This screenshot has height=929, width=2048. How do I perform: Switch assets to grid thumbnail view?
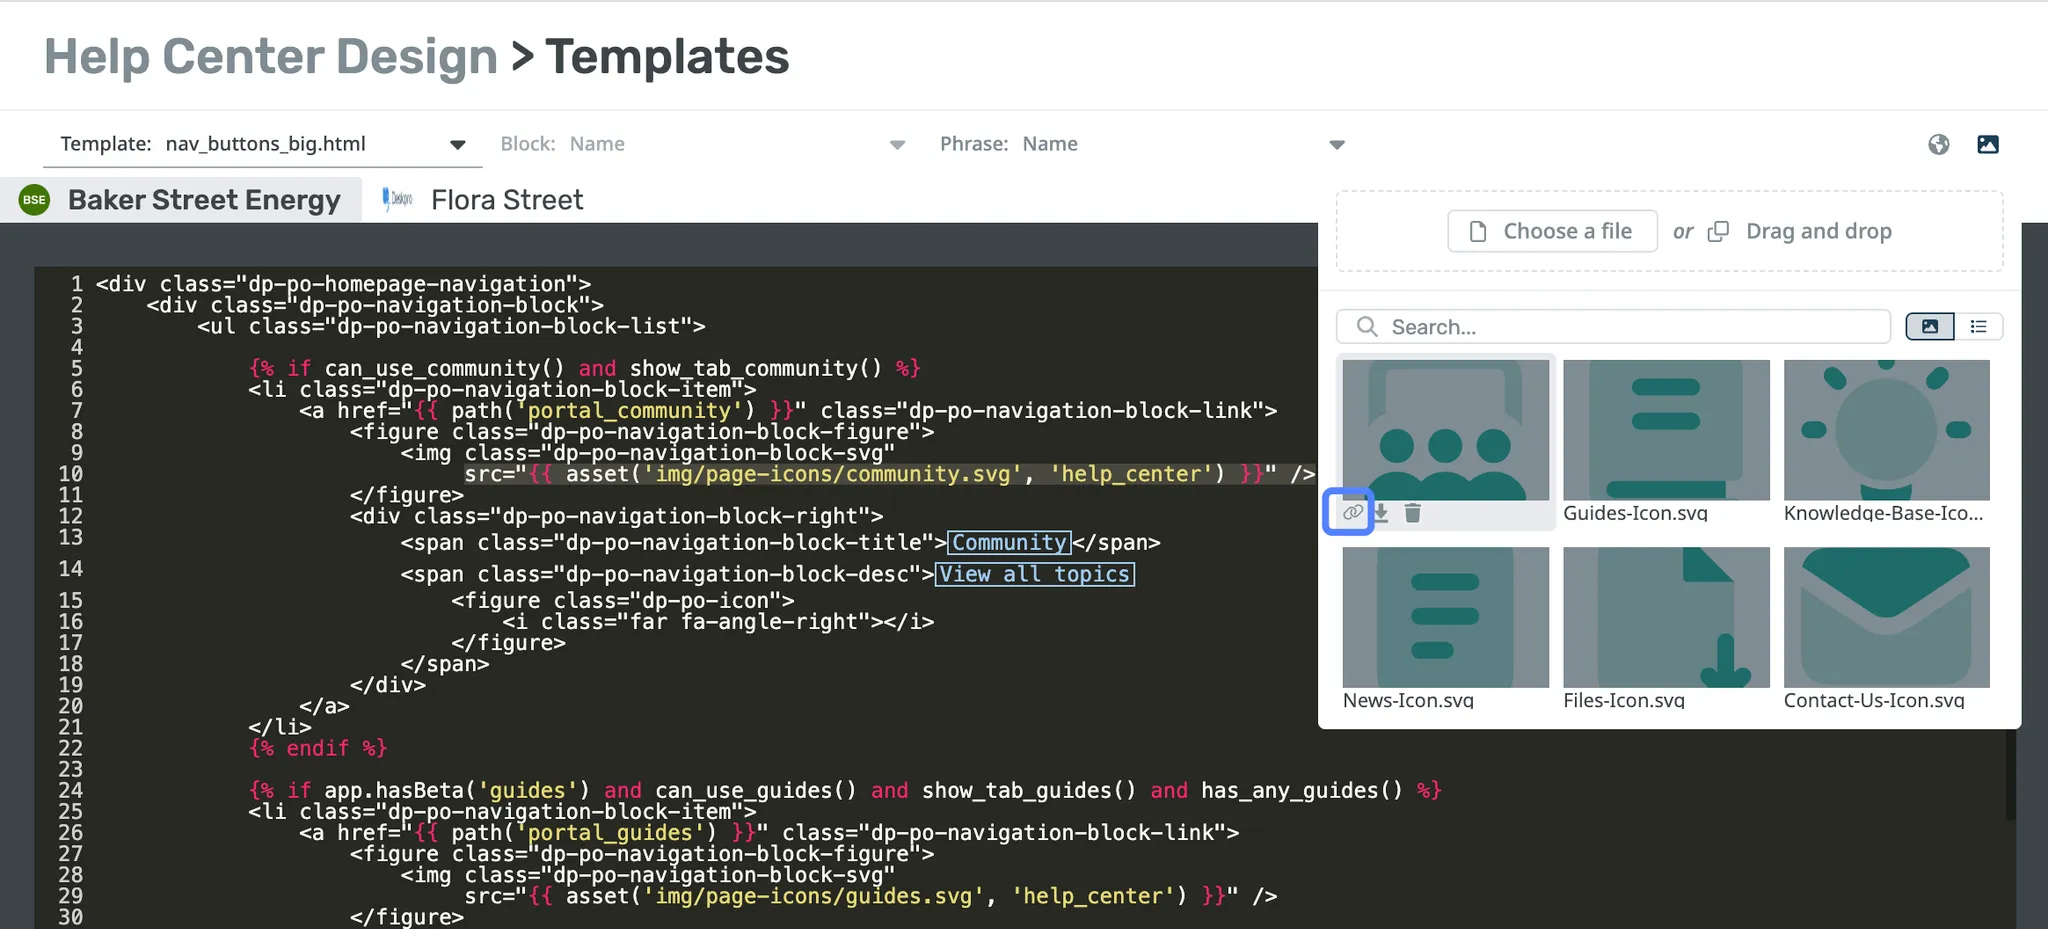(x=1929, y=327)
